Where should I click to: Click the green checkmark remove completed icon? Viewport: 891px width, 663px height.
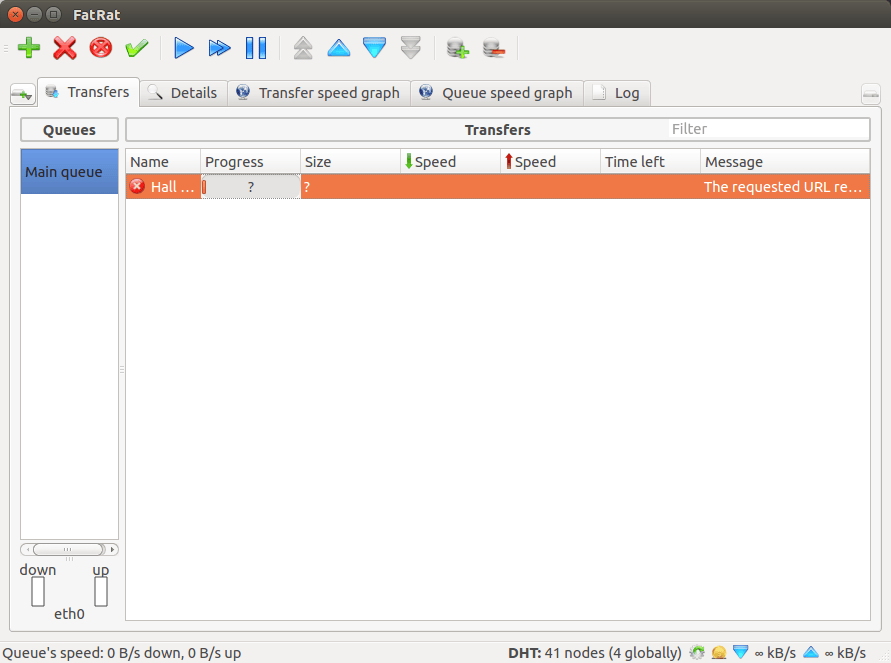(x=137, y=48)
